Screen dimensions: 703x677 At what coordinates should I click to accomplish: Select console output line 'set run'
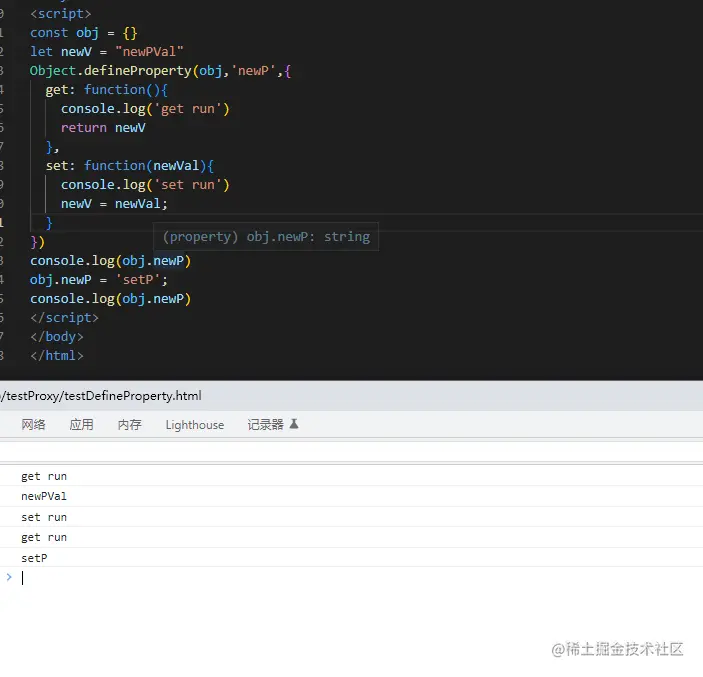(x=44, y=517)
